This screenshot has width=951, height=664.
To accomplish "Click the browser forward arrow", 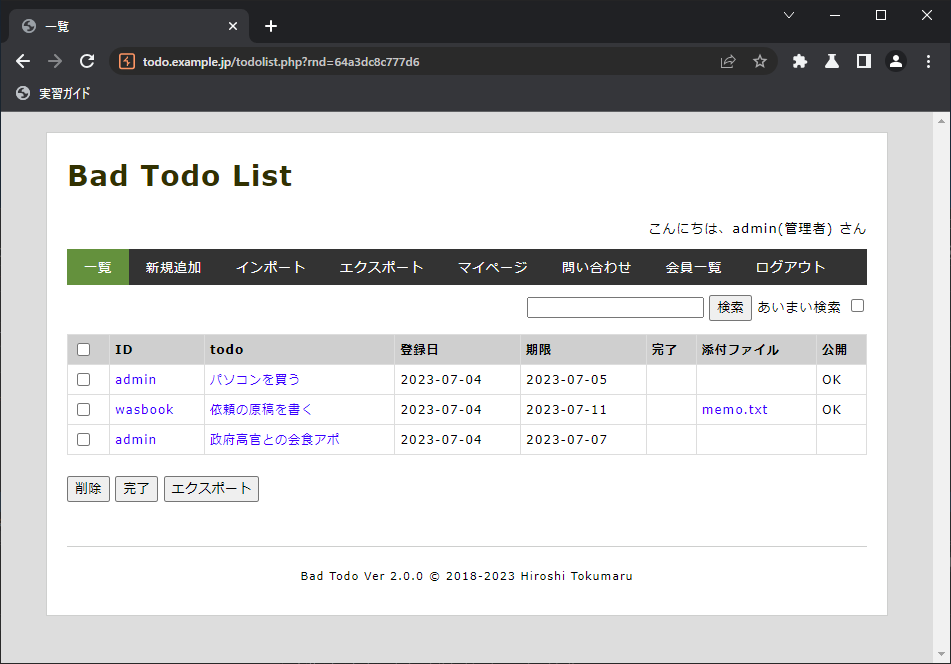I will pos(55,61).
